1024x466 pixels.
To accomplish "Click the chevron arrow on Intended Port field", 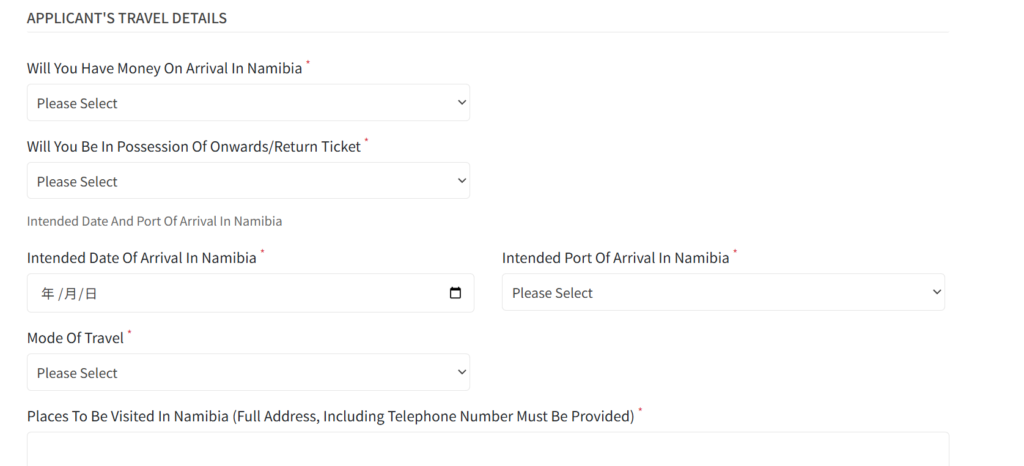I will (936, 292).
